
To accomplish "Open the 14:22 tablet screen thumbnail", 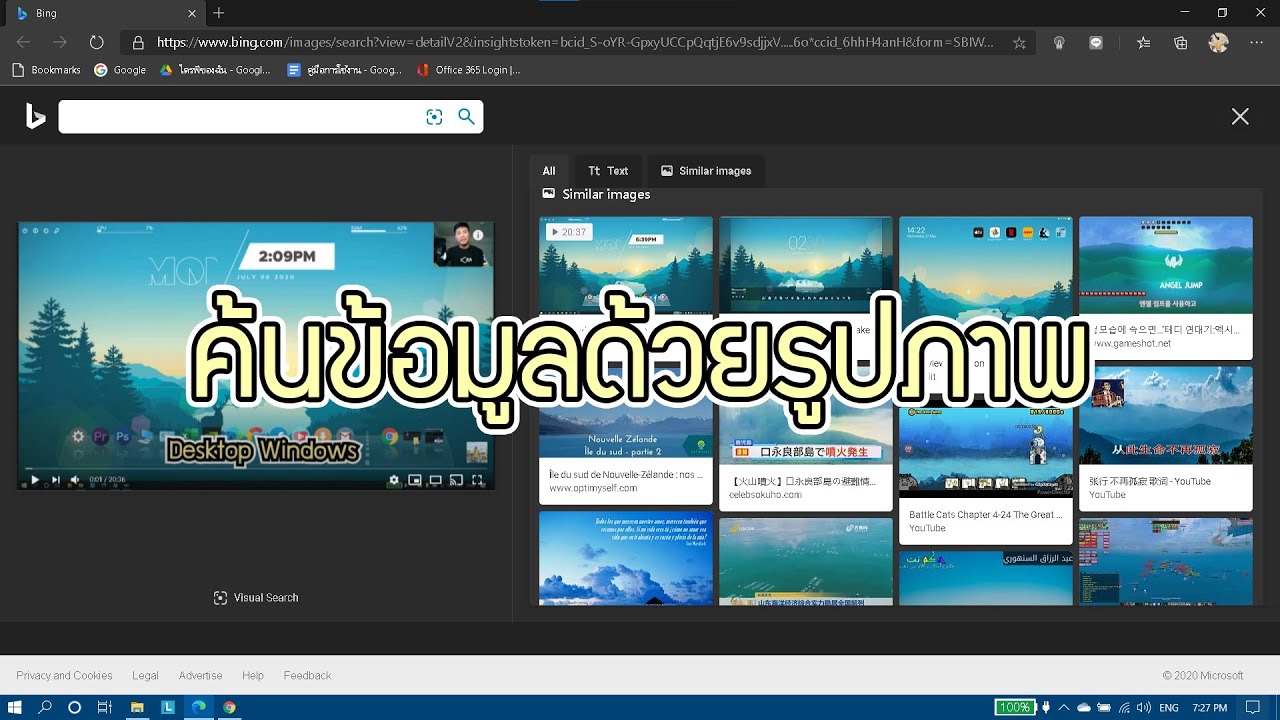I will pos(985,265).
